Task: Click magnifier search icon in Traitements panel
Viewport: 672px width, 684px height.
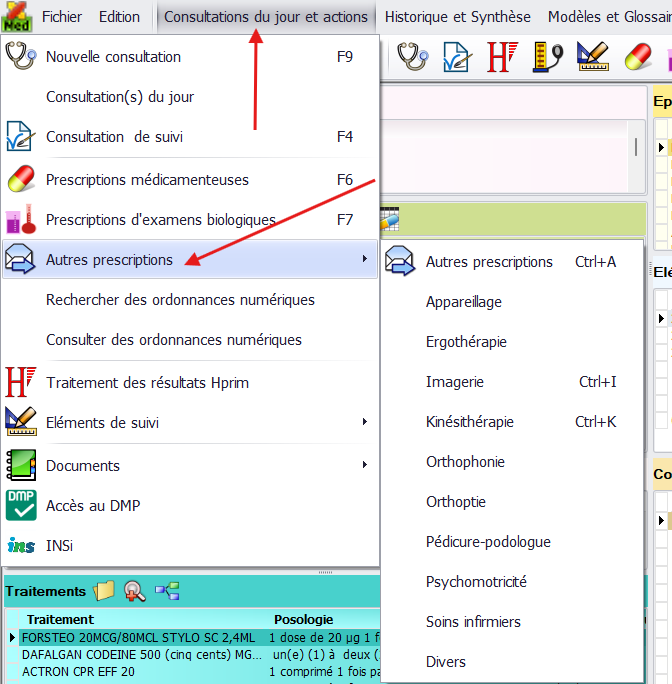Action: point(135,592)
